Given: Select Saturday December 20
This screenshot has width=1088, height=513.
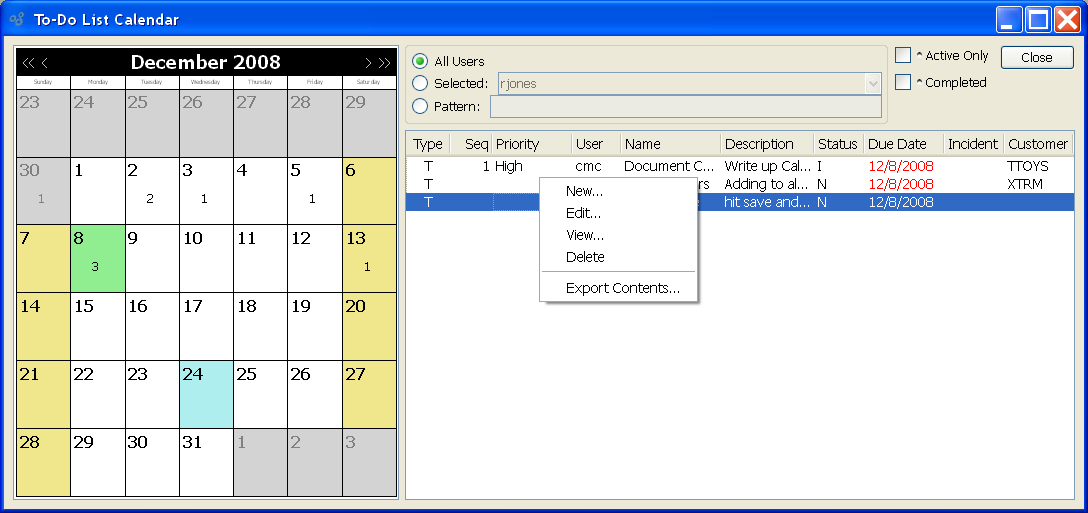Looking at the screenshot, I should click(x=369, y=326).
